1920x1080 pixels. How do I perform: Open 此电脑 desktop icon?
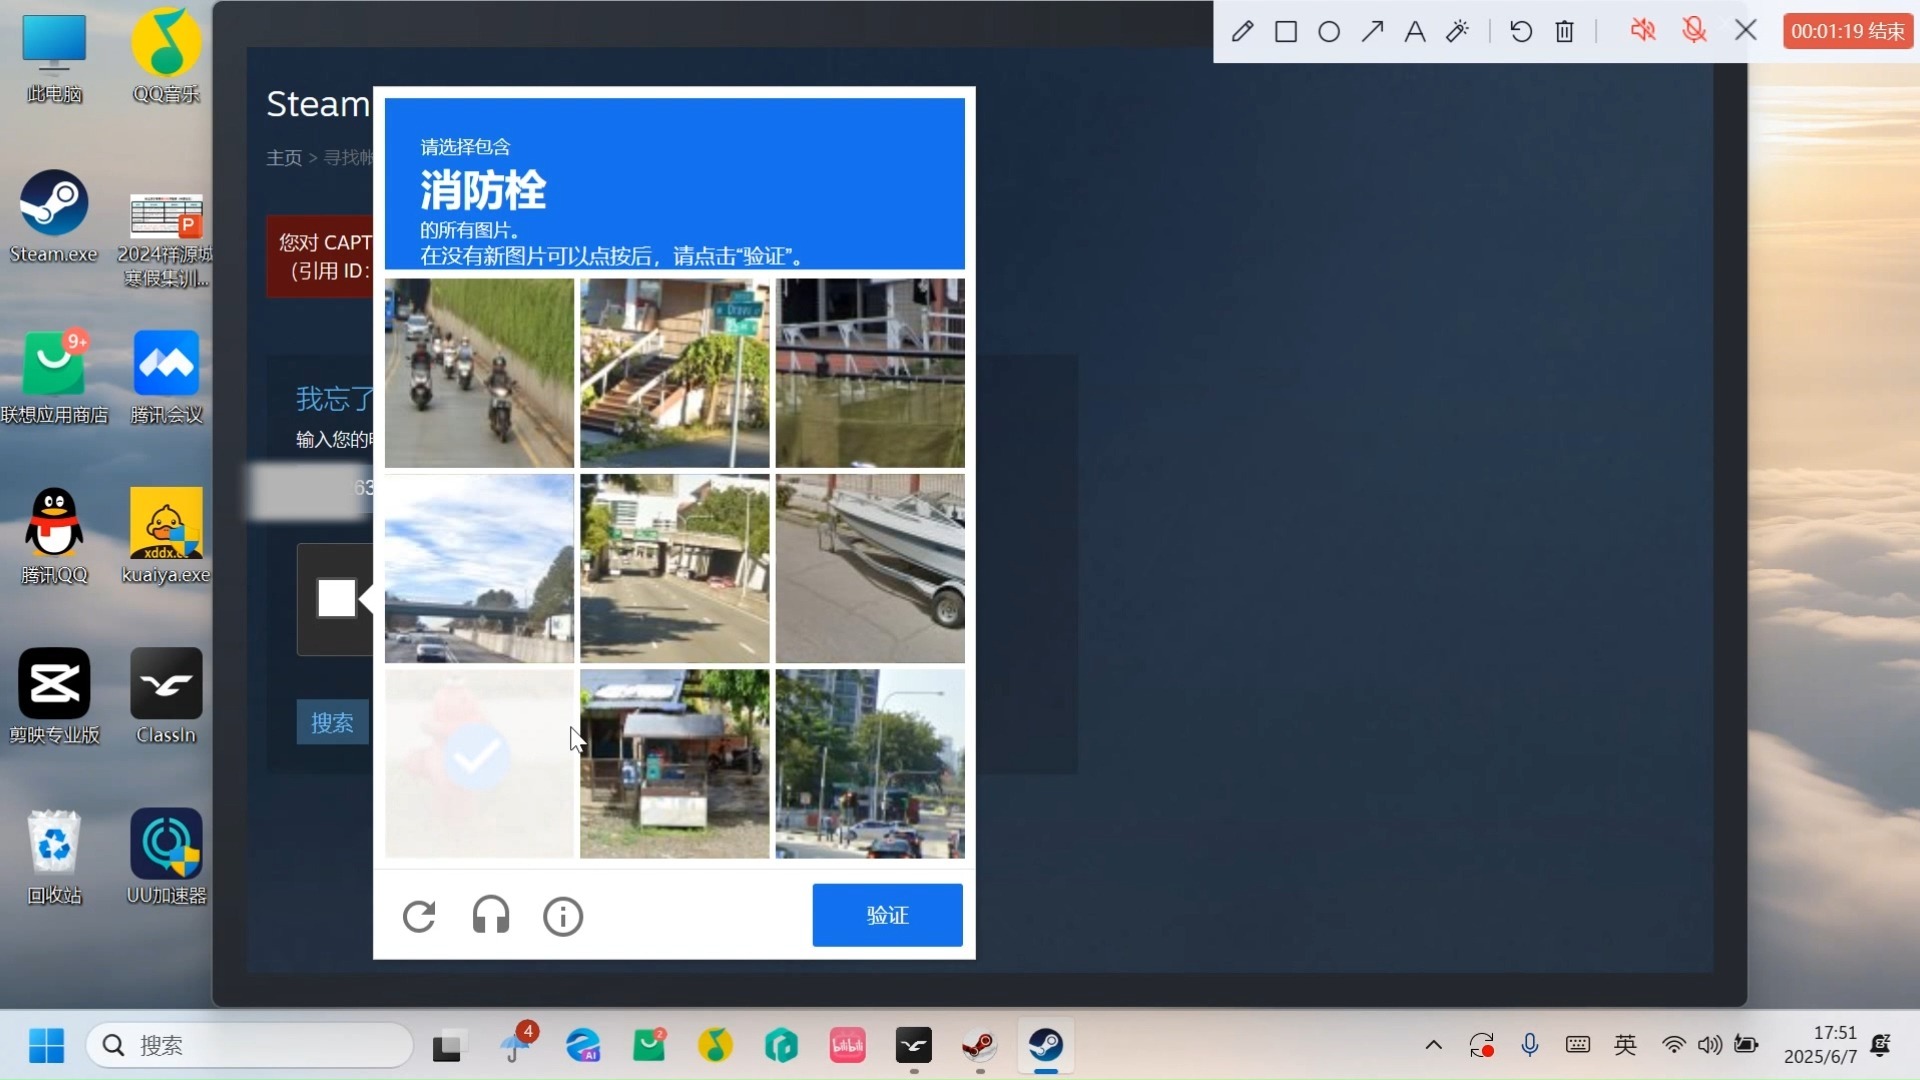54,58
